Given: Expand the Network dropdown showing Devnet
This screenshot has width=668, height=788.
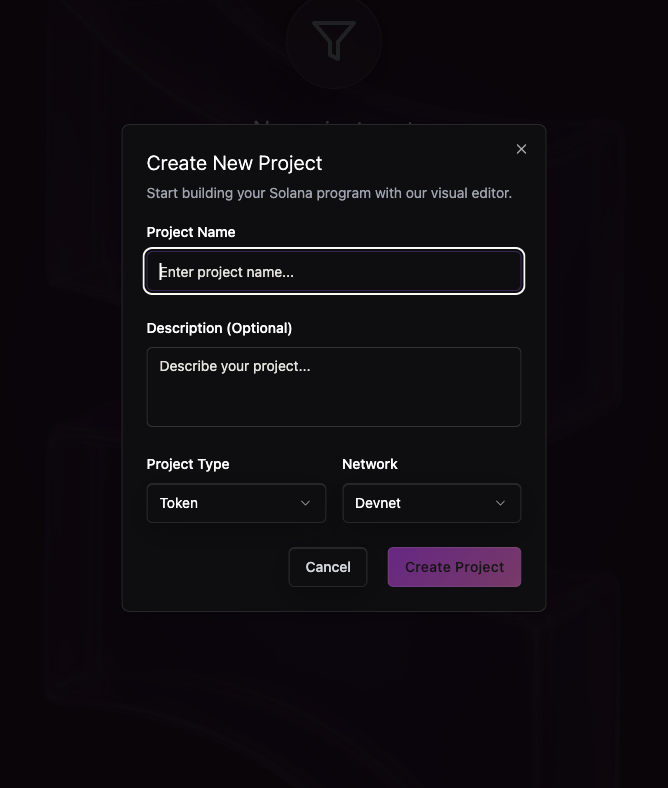Looking at the screenshot, I should tap(431, 503).
